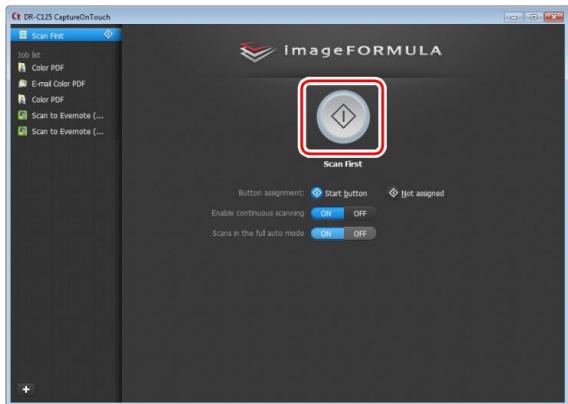Click the 'Button assignment:' label

click(x=271, y=193)
